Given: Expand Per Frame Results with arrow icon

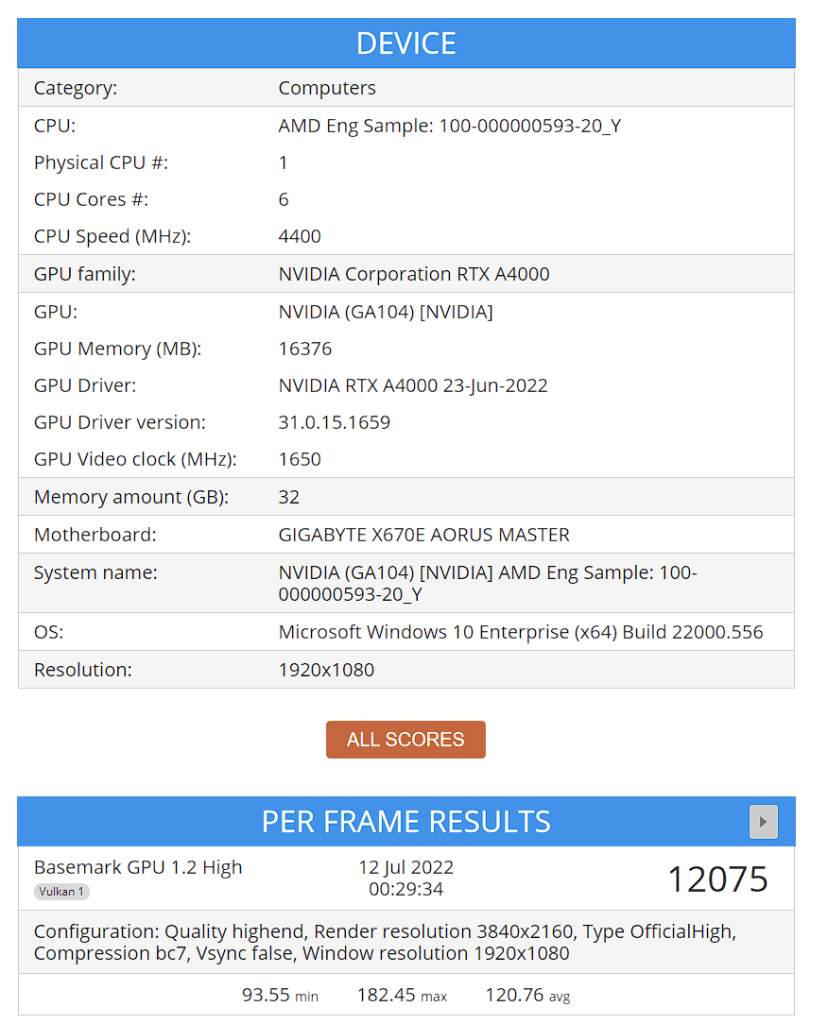Looking at the screenshot, I should [x=763, y=821].
